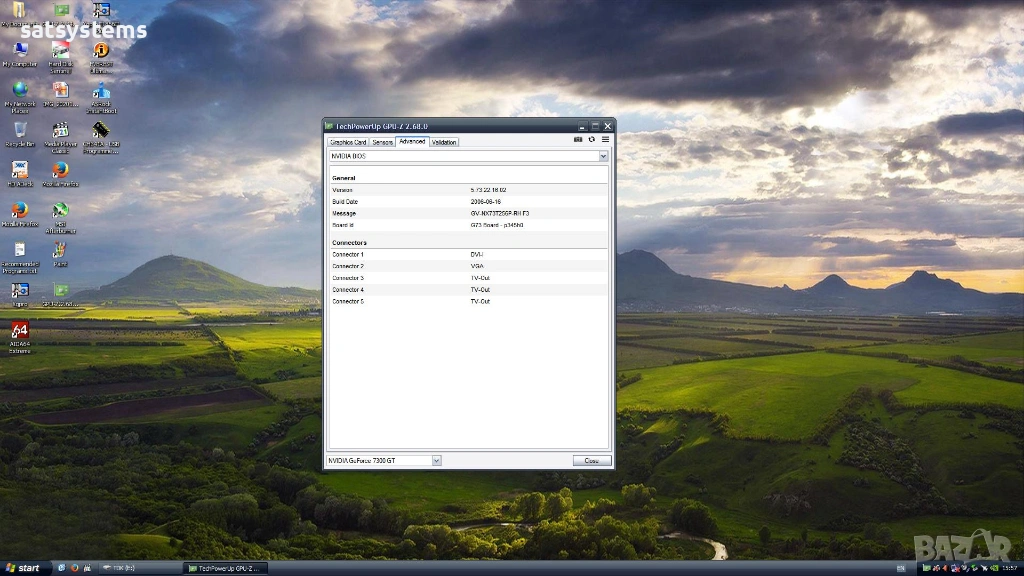Select the Message row in General
The width and height of the screenshot is (1024, 576).
(x=468, y=213)
